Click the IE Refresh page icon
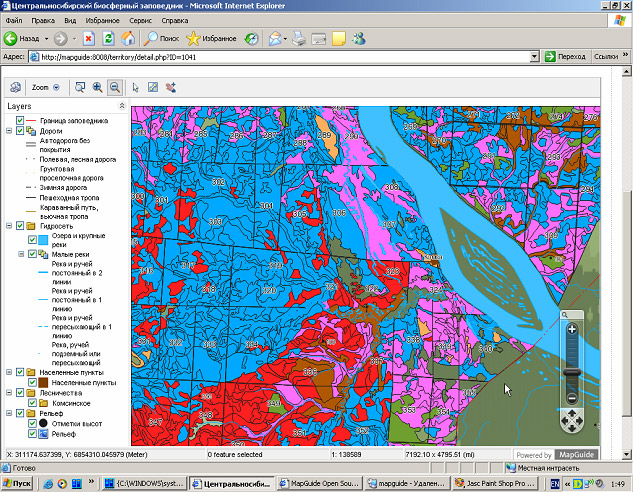The height and width of the screenshot is (492, 633). point(108,39)
